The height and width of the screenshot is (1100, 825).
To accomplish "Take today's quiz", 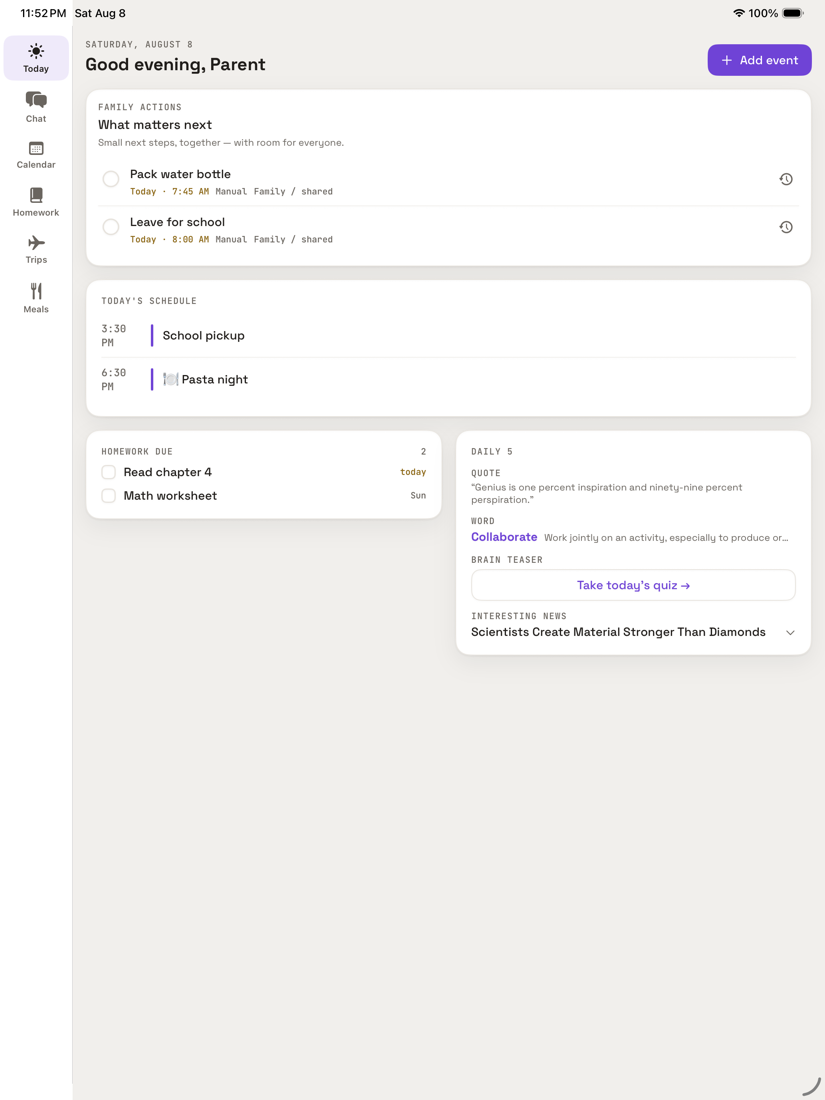I will pyautogui.click(x=633, y=585).
